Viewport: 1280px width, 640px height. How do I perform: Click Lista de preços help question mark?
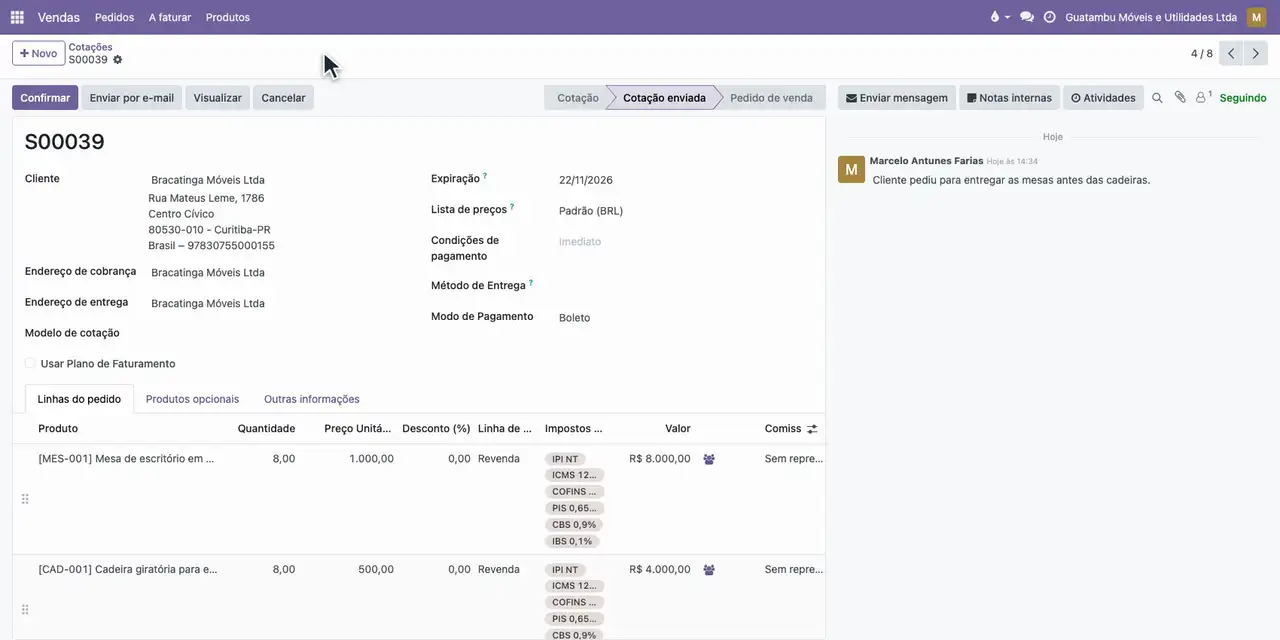(512, 207)
